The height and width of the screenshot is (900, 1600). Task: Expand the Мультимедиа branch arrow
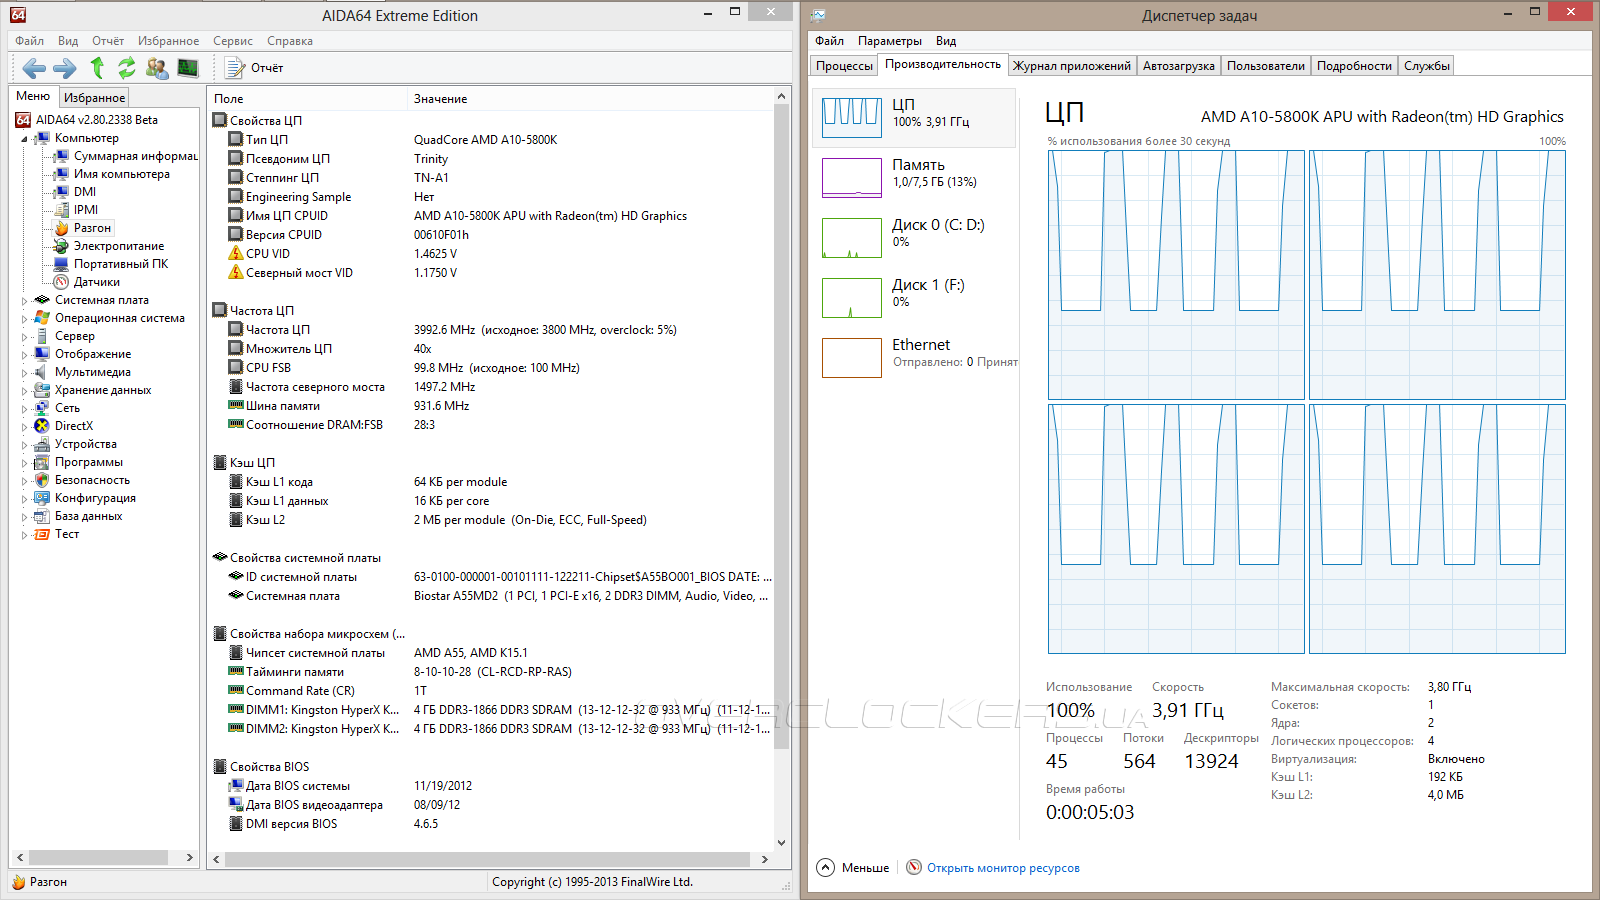pyautogui.click(x=25, y=372)
